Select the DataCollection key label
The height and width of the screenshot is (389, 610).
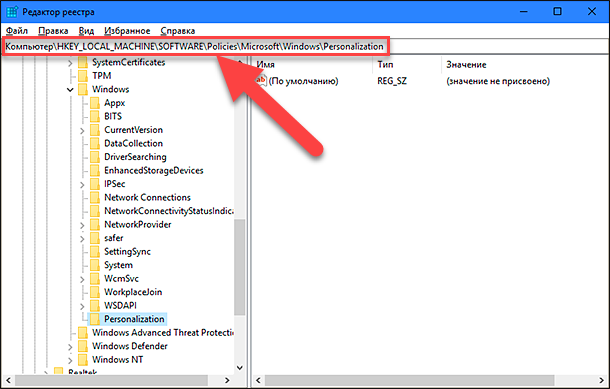[x=133, y=144]
